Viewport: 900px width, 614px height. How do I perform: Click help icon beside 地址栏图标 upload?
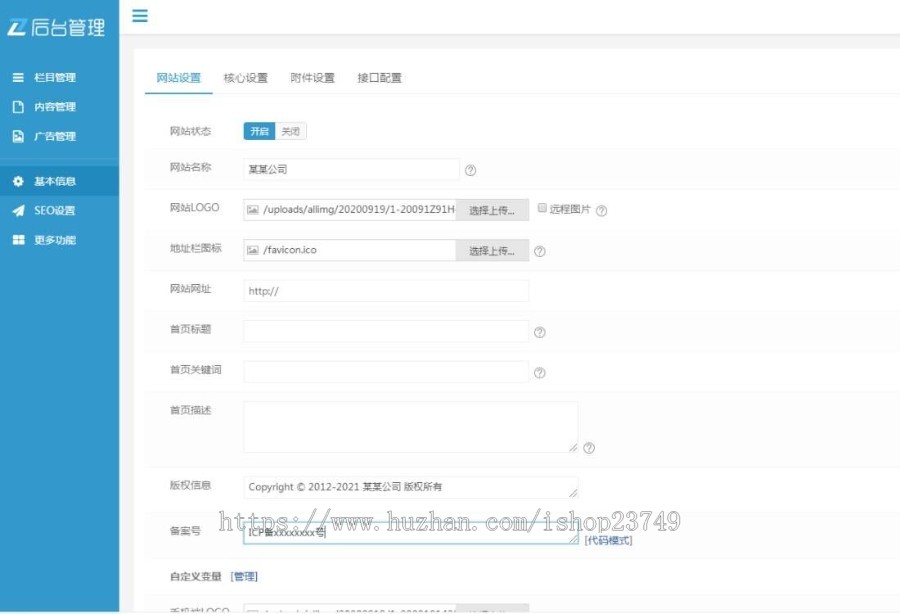pos(540,251)
